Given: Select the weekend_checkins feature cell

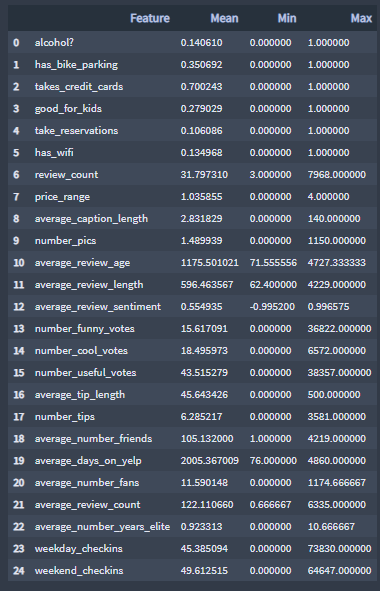Looking at the screenshot, I should 79,571.
